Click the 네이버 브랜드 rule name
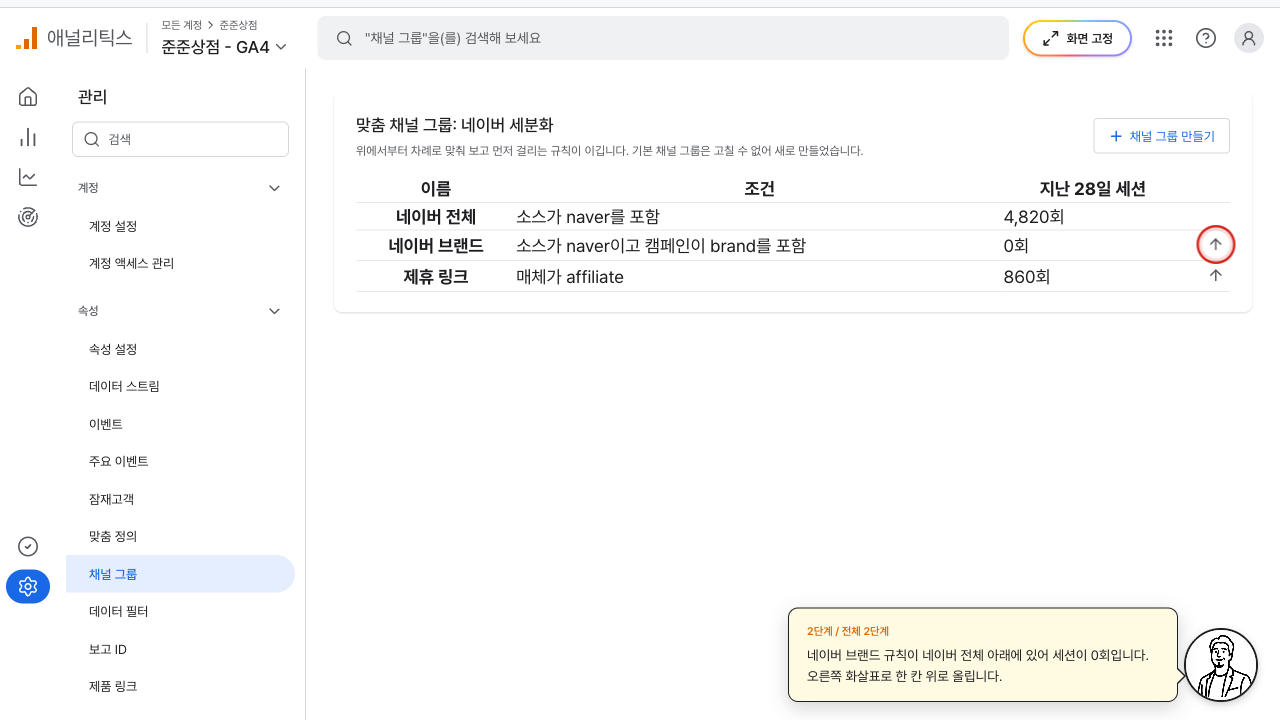Screen dimensions: 1280x720 [x=435, y=246]
